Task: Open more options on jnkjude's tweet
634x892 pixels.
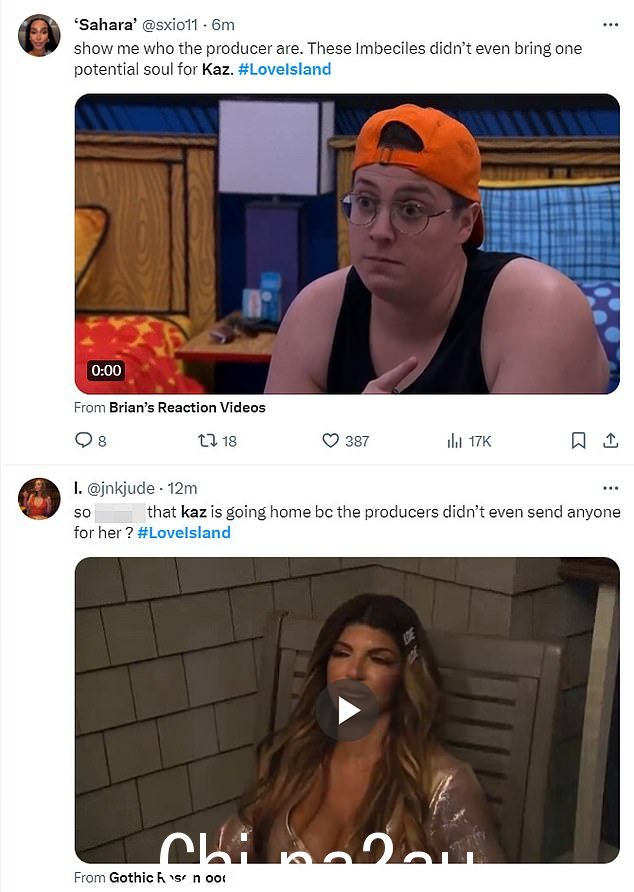Action: tap(610, 488)
